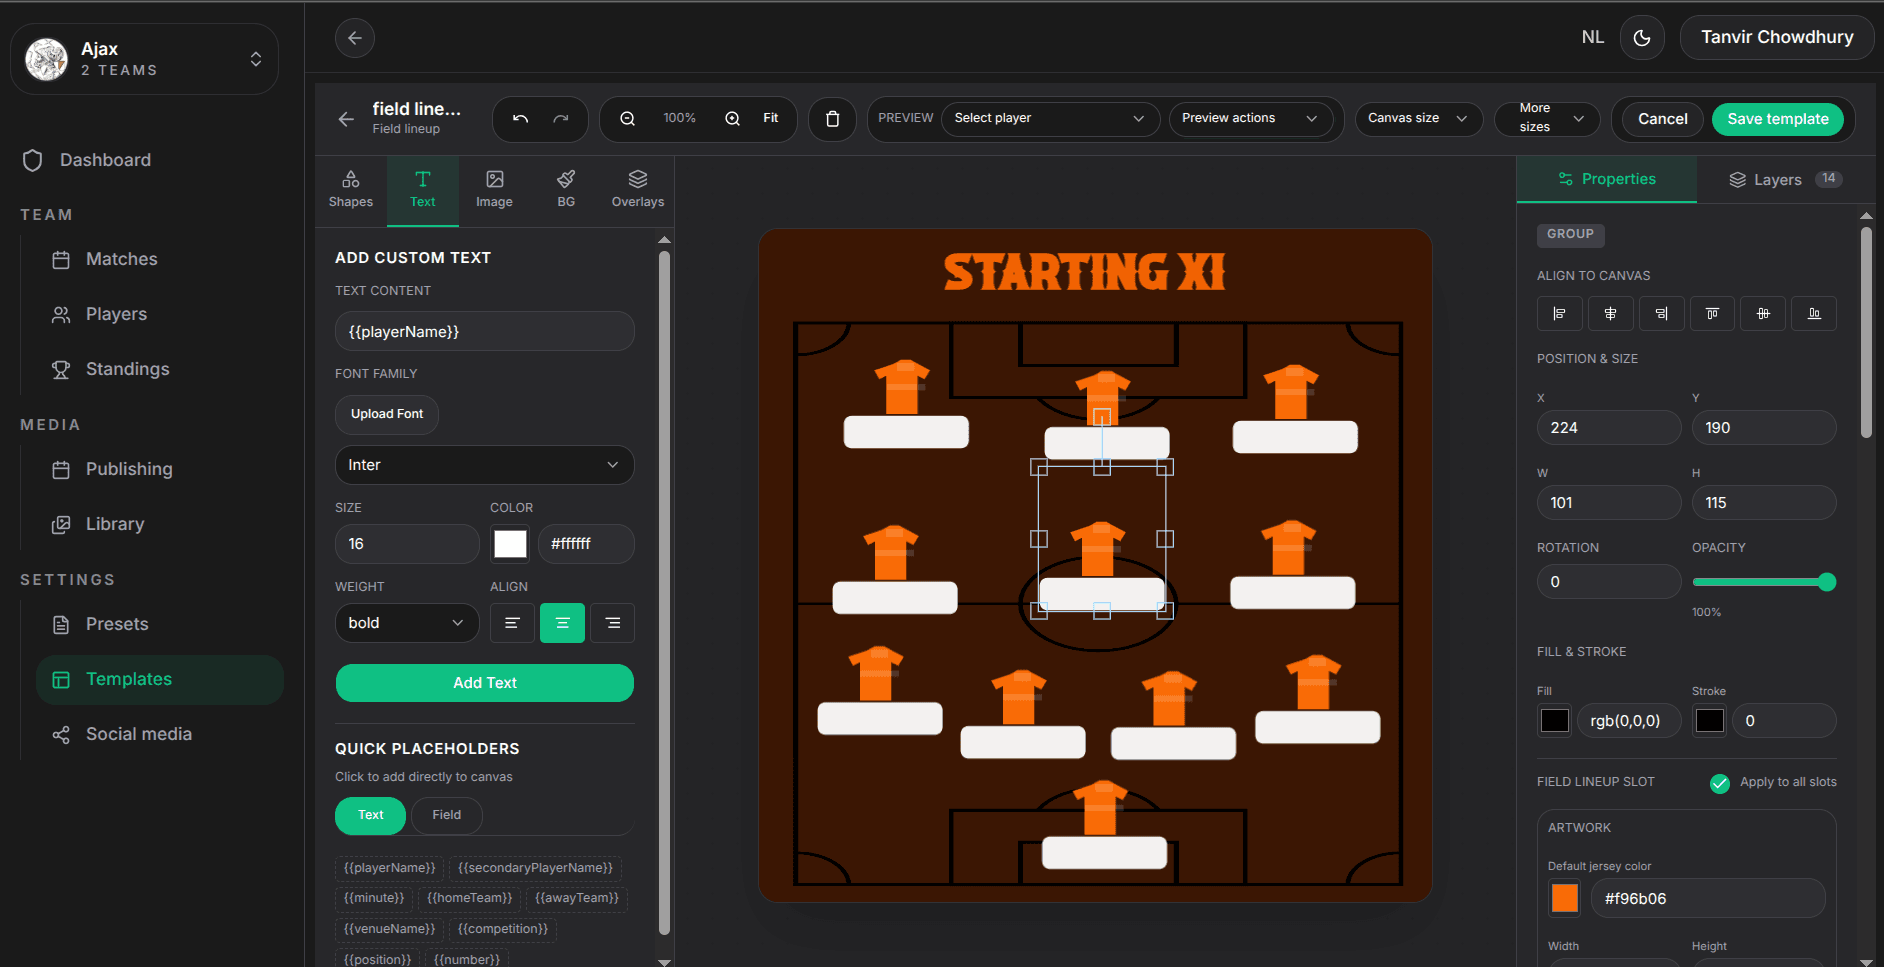Switch language with NL button
This screenshot has height=967, width=1884.
pos(1592,38)
